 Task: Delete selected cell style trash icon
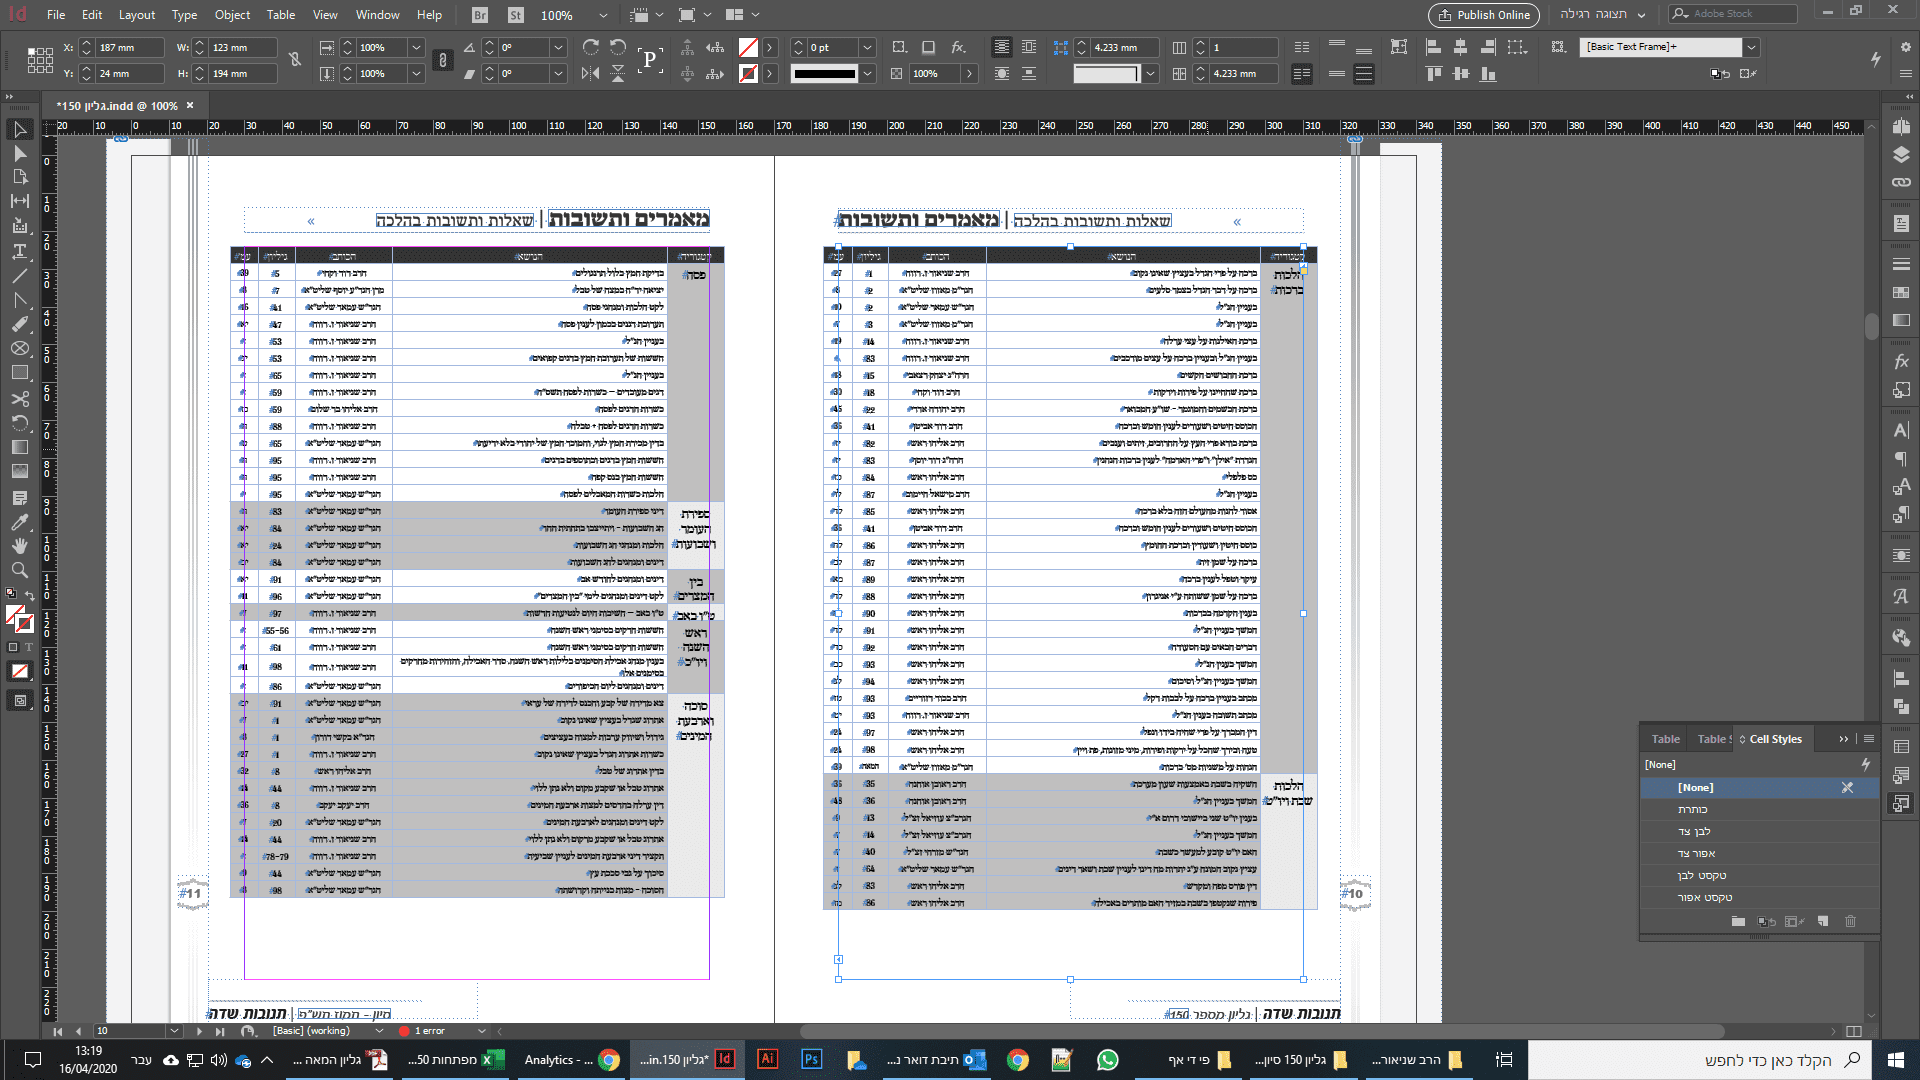1850,921
